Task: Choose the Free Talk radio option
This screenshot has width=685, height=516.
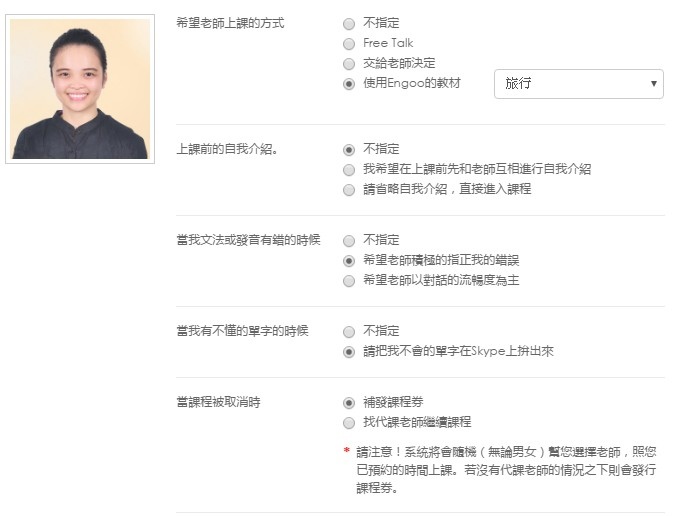Action: pos(349,44)
